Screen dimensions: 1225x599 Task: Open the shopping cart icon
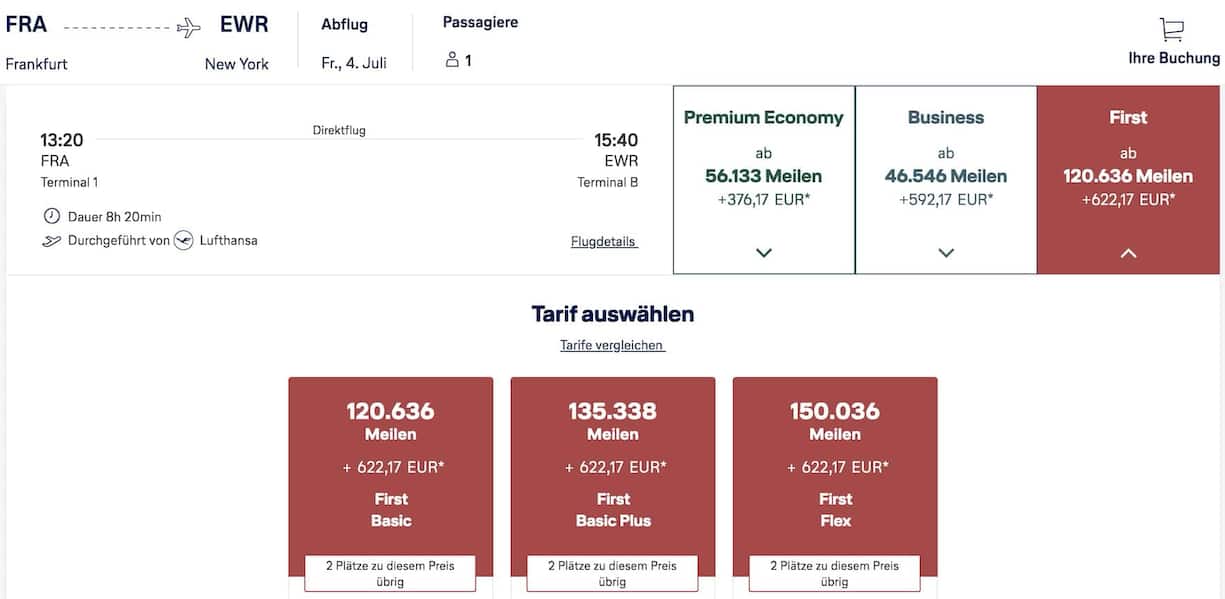click(1172, 29)
